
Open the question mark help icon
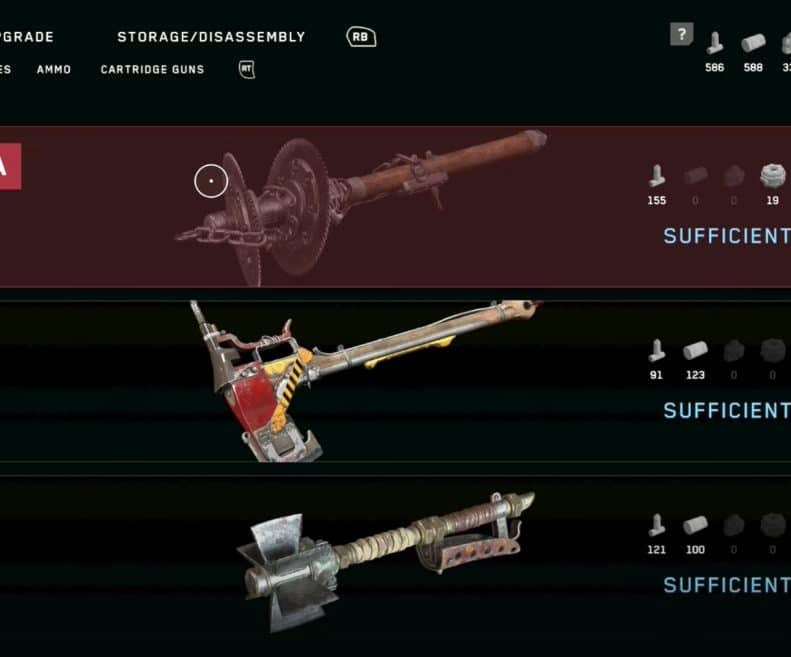click(681, 34)
